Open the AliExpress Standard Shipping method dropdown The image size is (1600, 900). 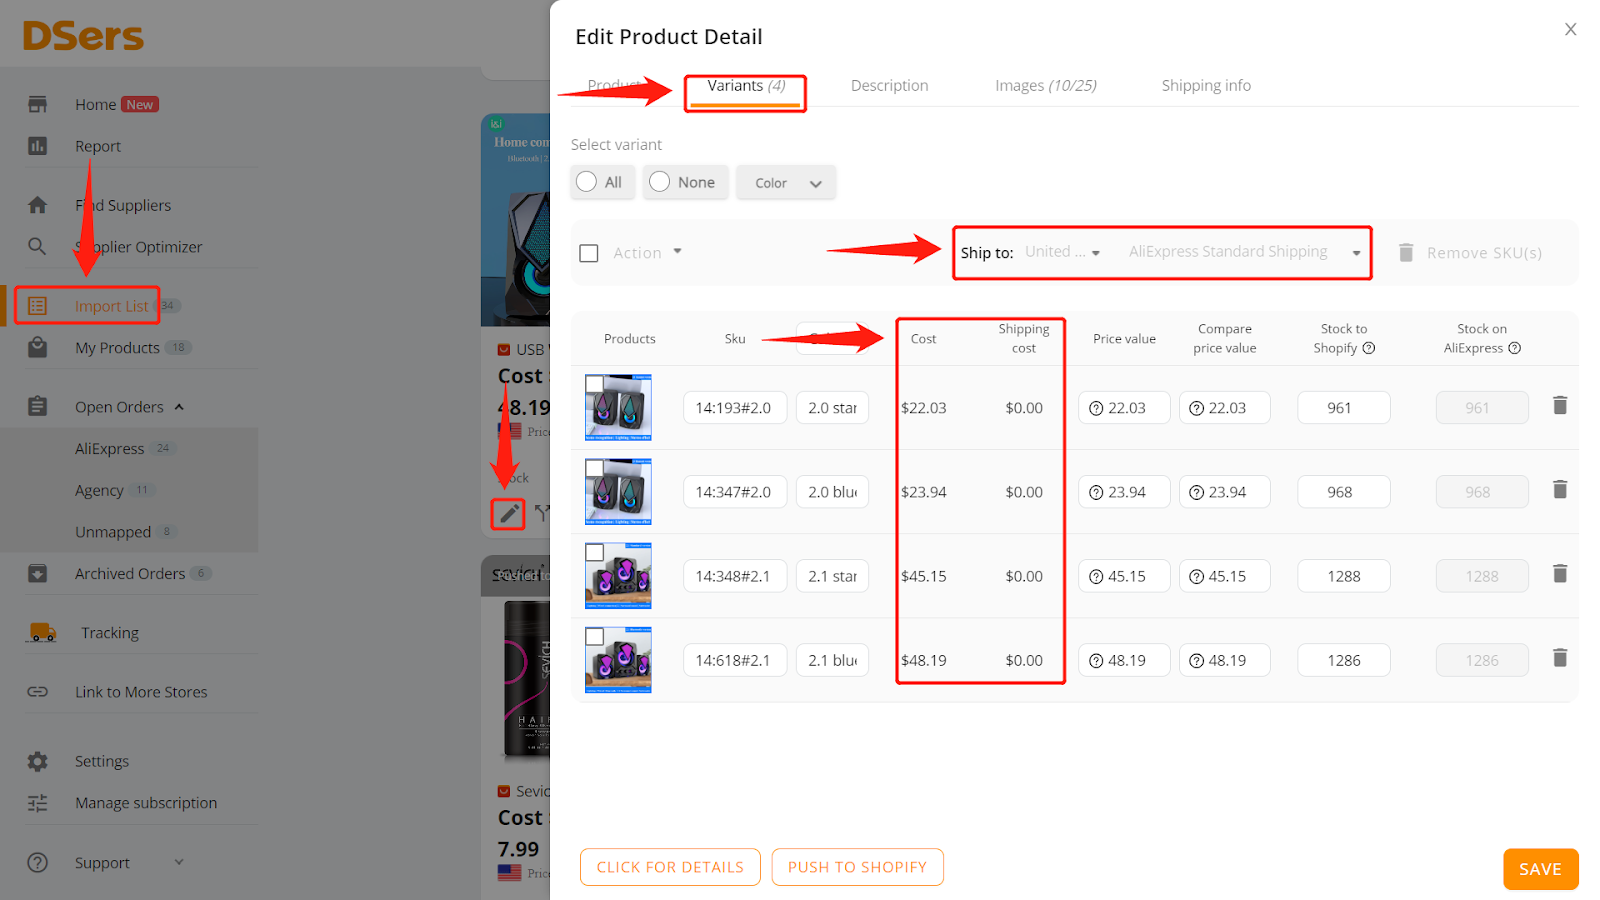click(1245, 252)
